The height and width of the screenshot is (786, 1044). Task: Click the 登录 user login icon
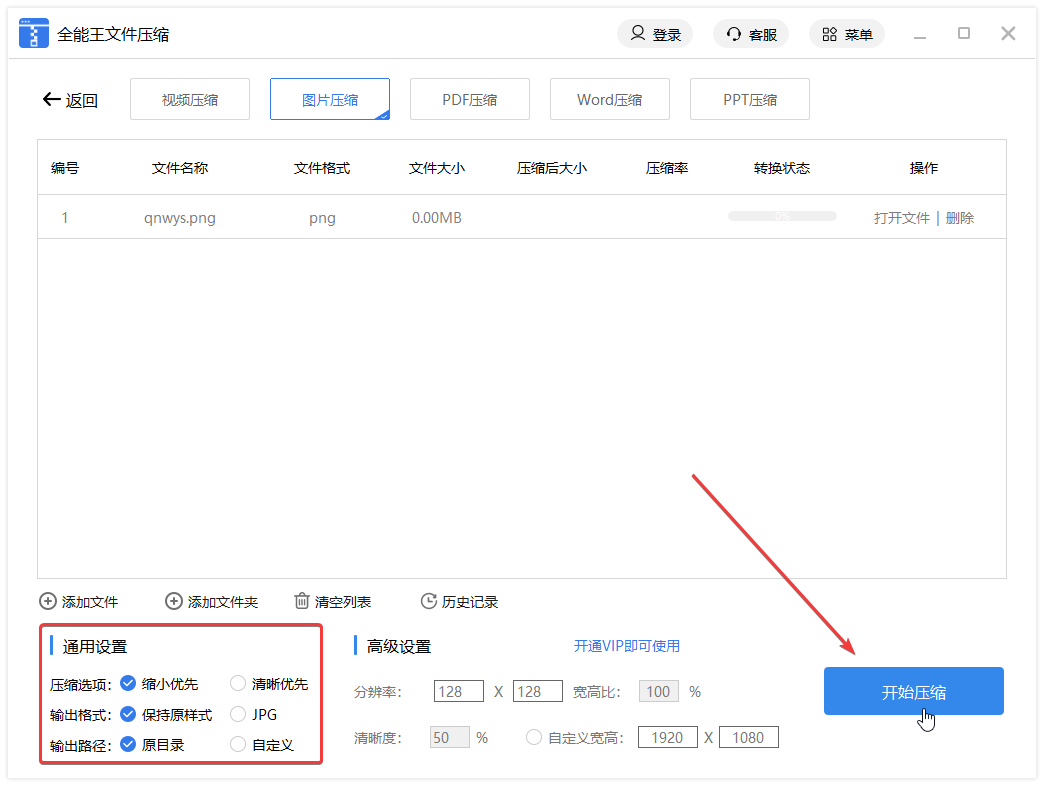pyautogui.click(x=637, y=34)
